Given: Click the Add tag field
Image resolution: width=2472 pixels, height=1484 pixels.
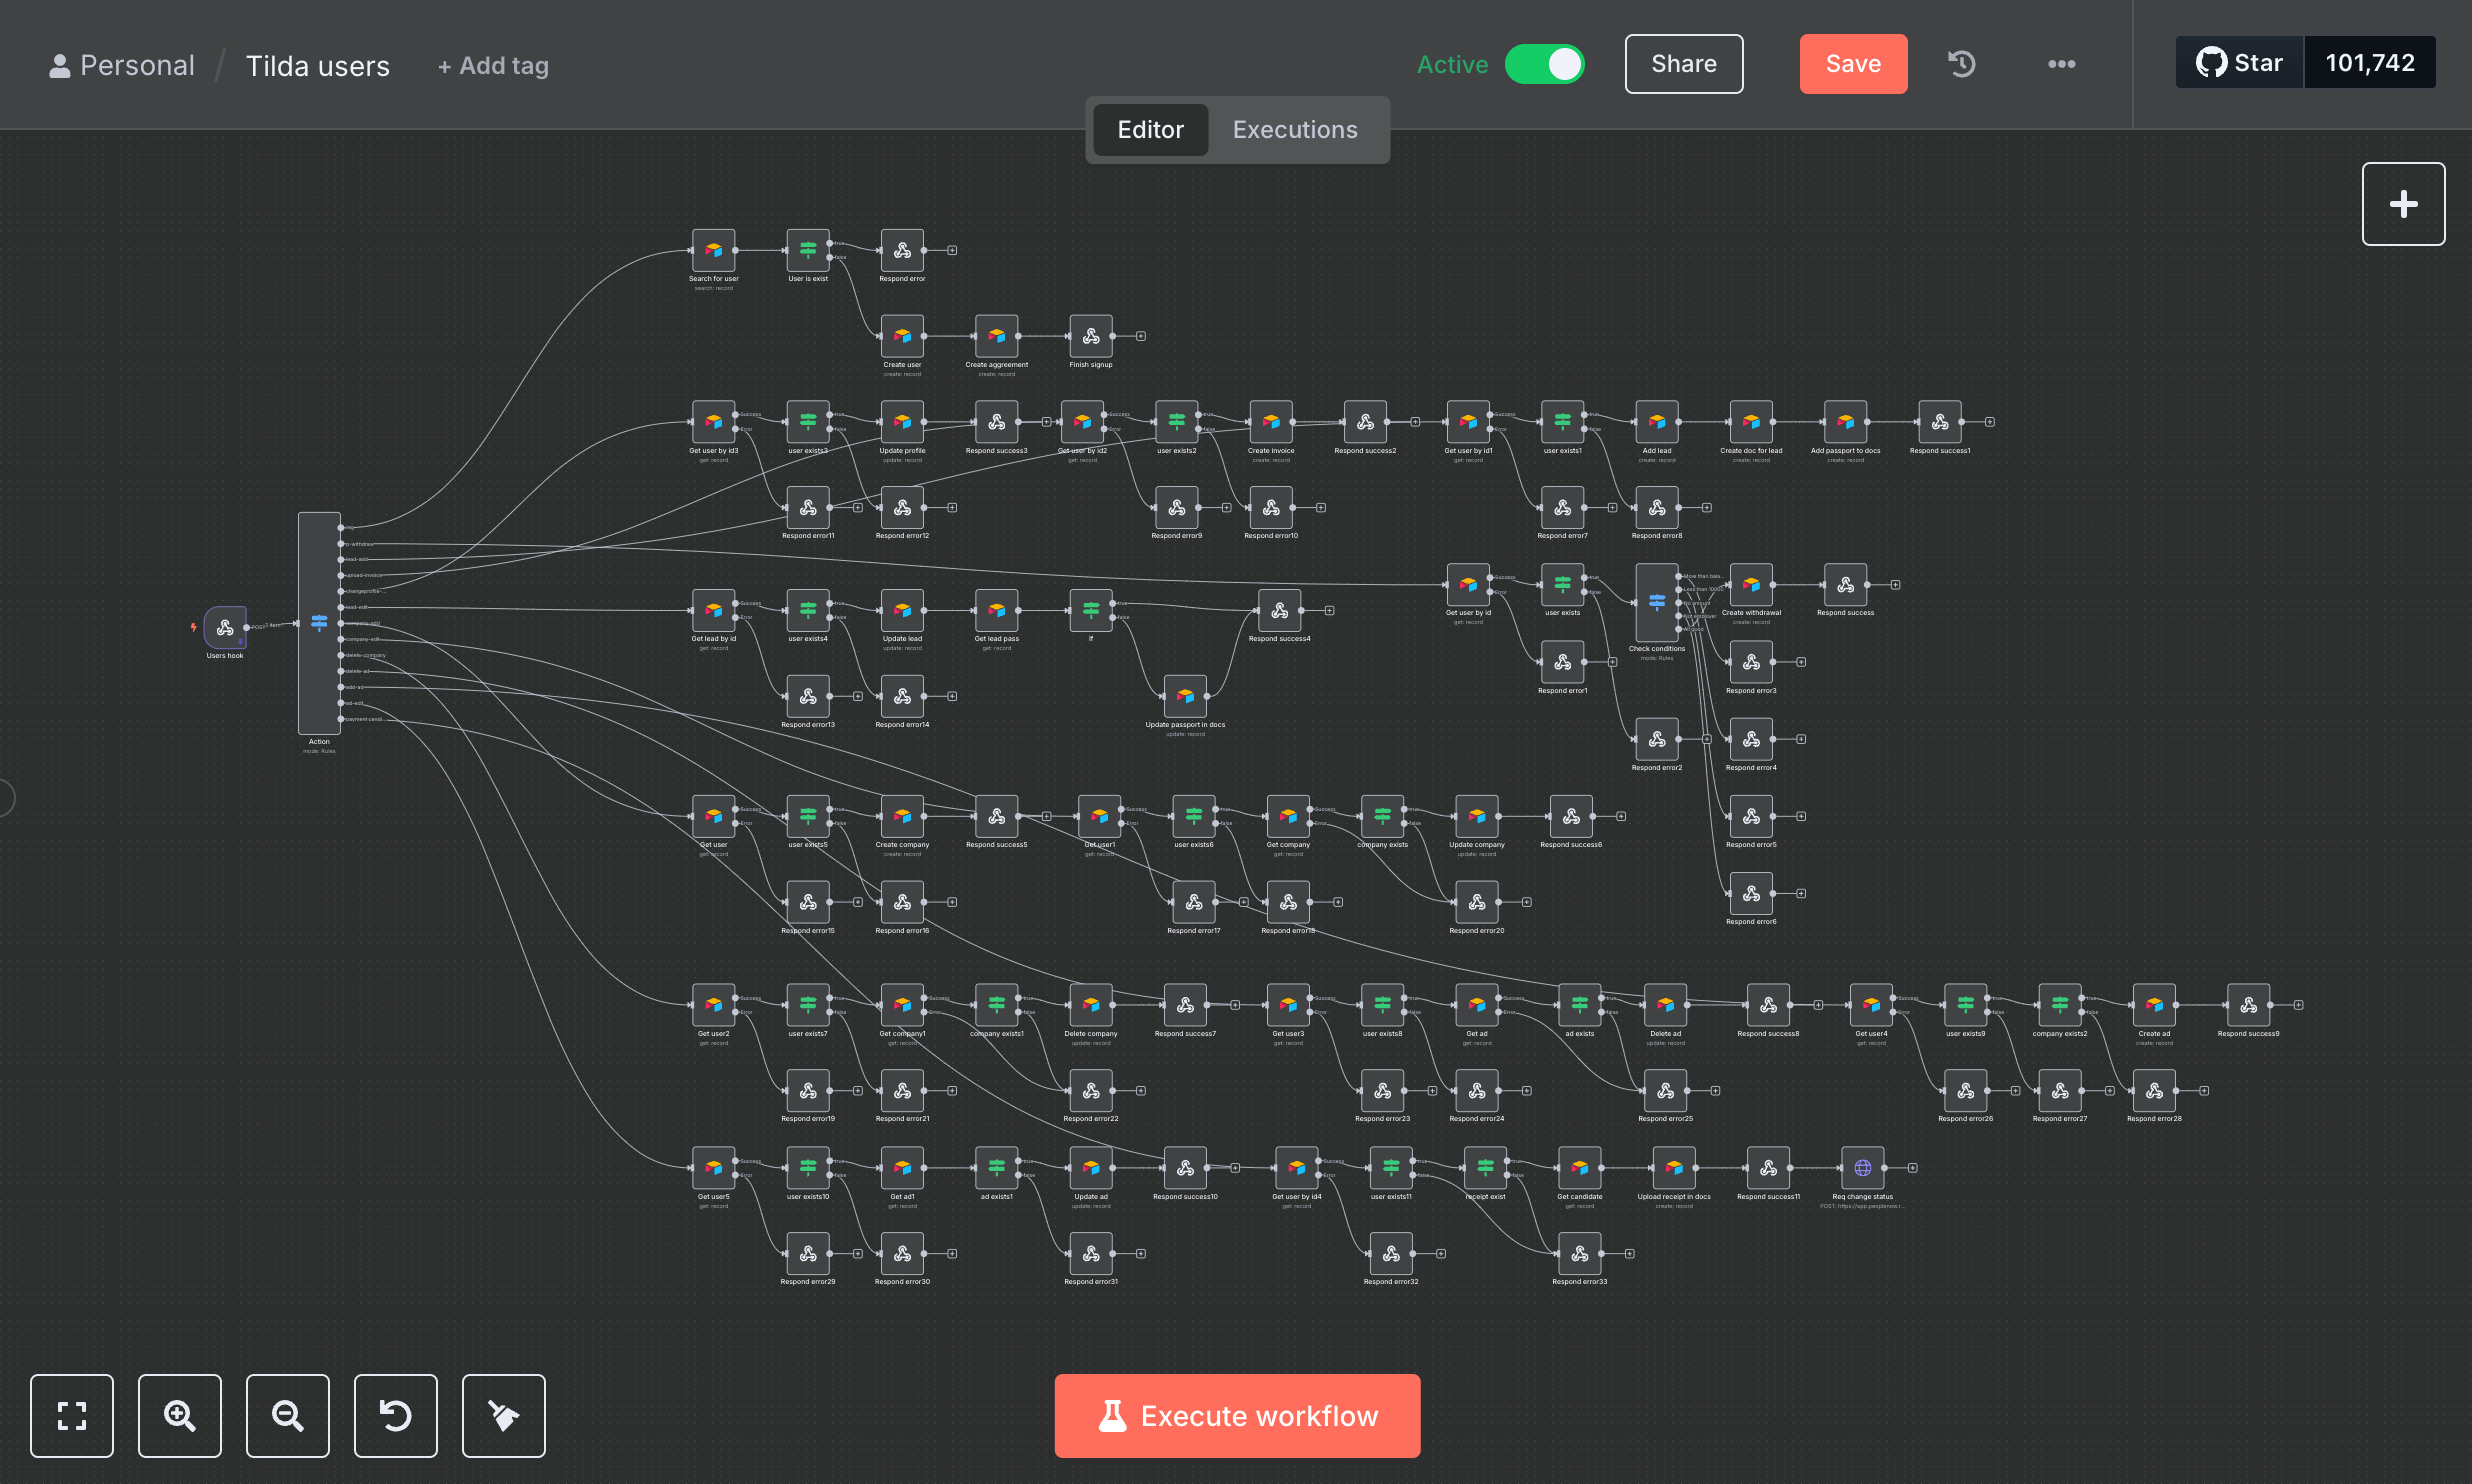Looking at the screenshot, I should (494, 66).
